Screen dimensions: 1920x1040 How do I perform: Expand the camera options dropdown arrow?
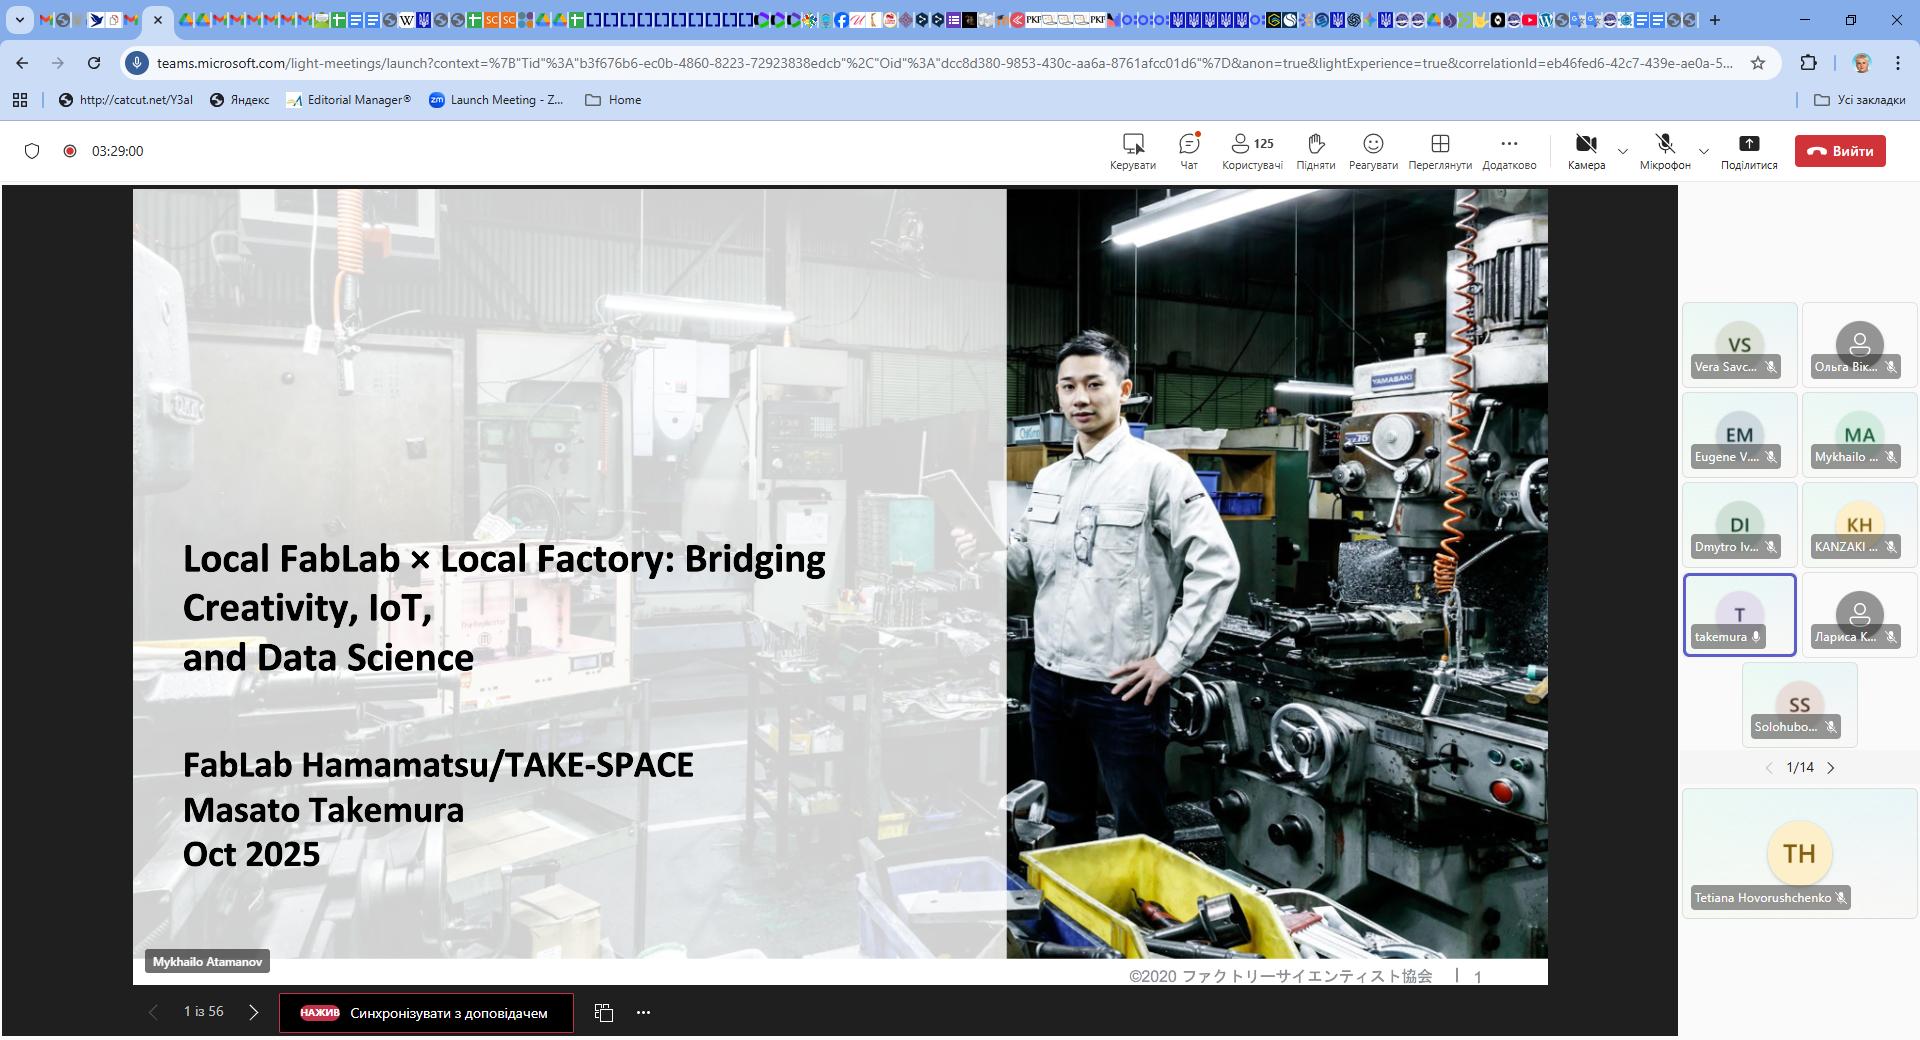tap(1623, 152)
